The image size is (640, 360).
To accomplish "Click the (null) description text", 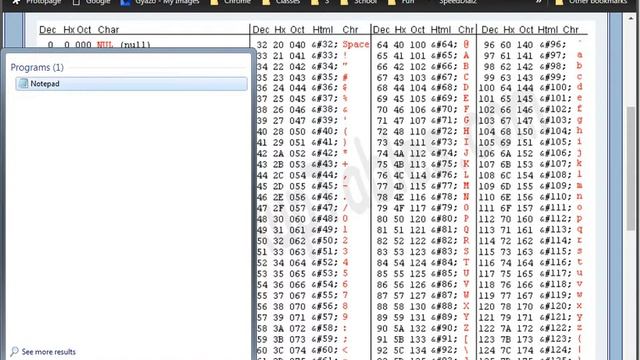I will pyautogui.click(x=135, y=44).
